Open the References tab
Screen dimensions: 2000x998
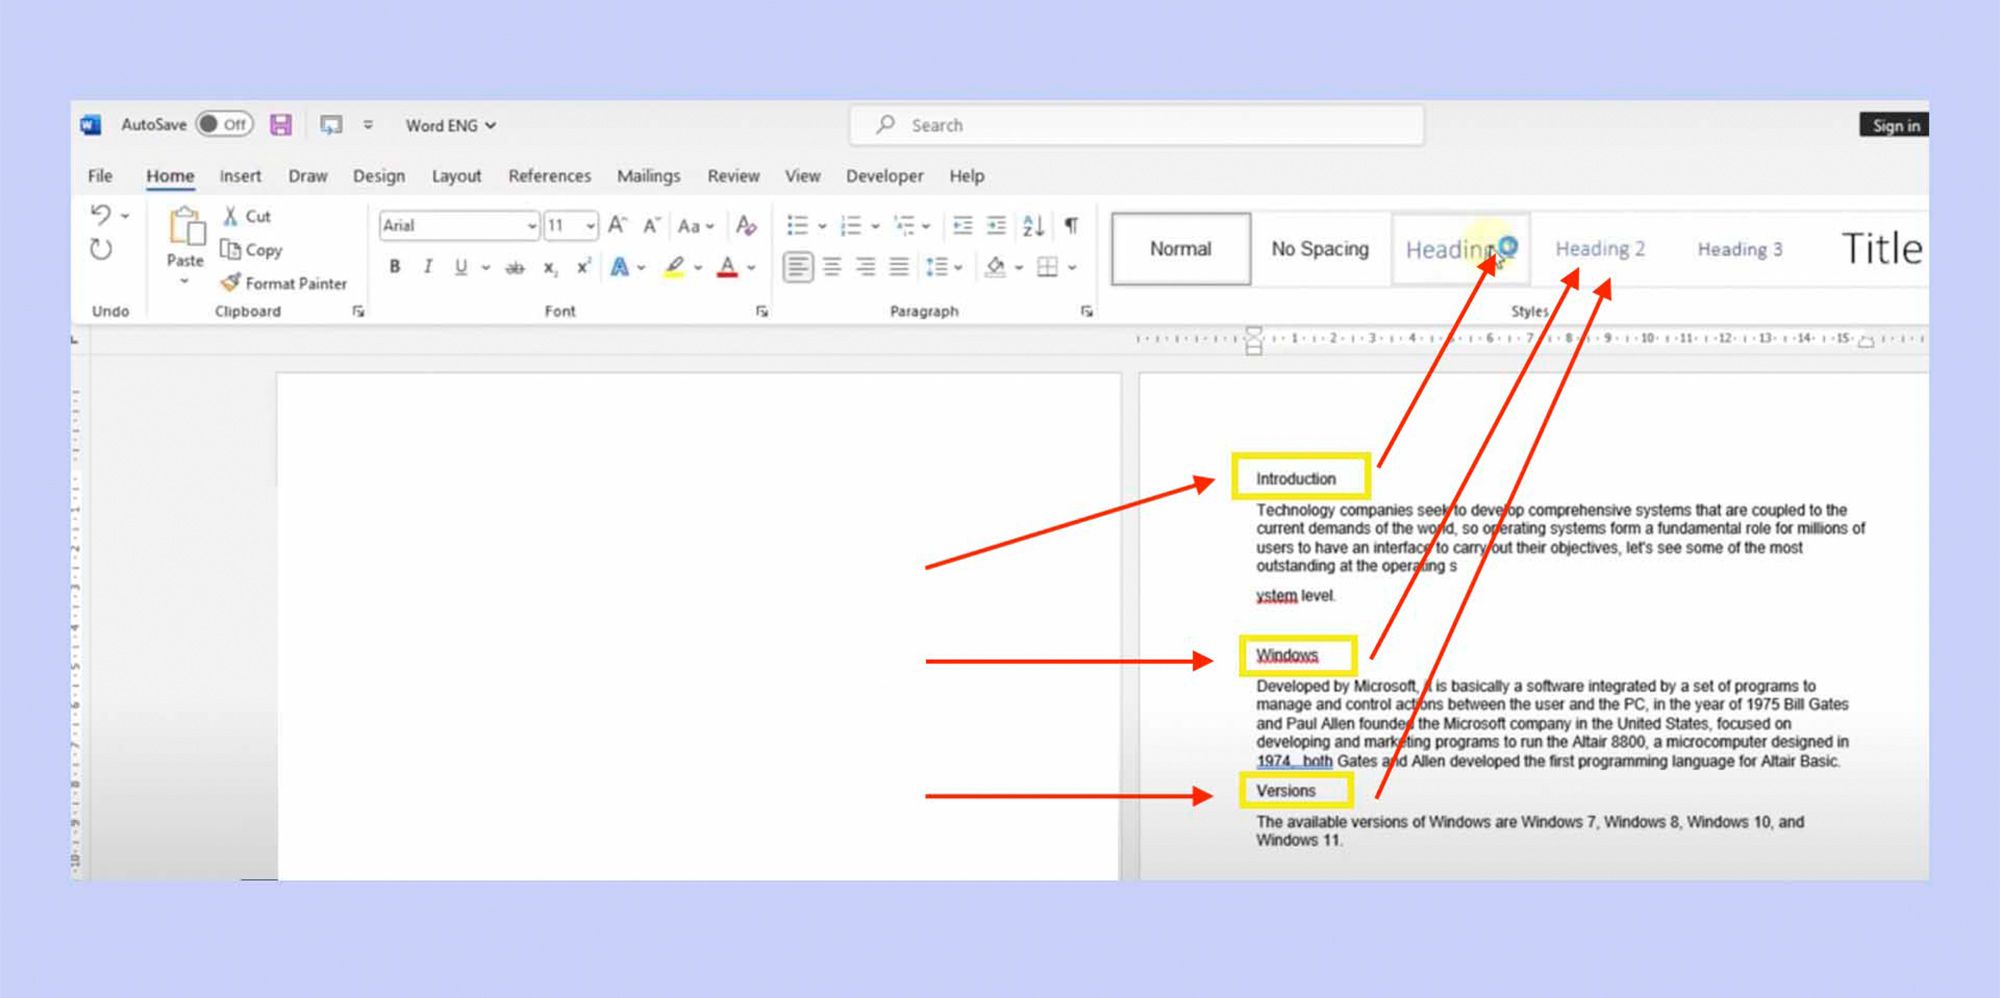[x=549, y=176]
